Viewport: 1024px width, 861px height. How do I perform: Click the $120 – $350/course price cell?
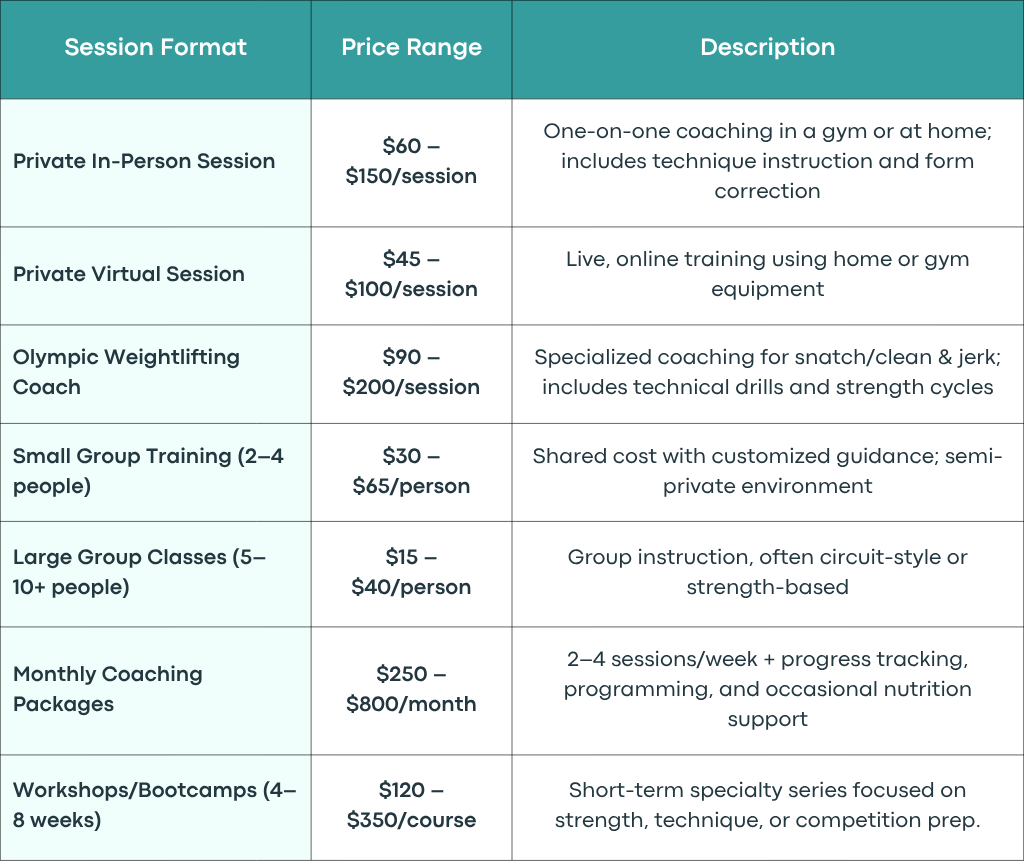411,807
